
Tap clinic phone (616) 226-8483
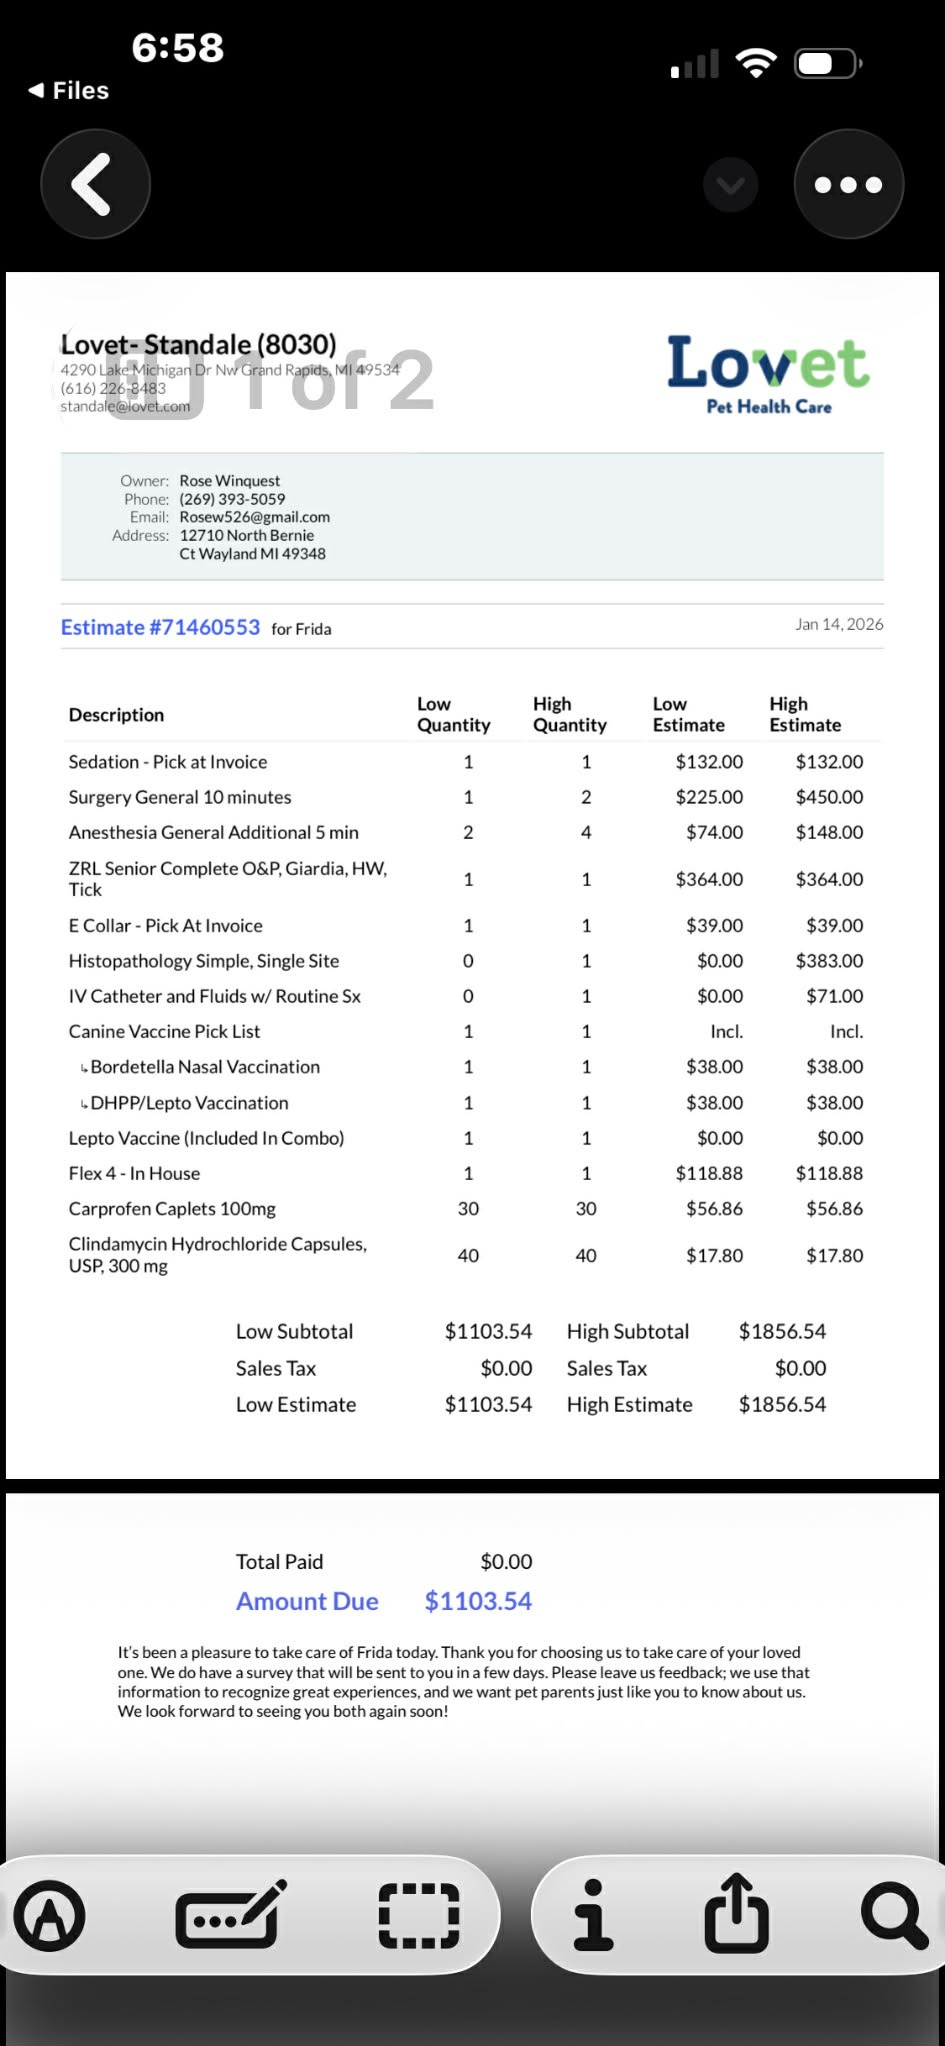pos(113,388)
